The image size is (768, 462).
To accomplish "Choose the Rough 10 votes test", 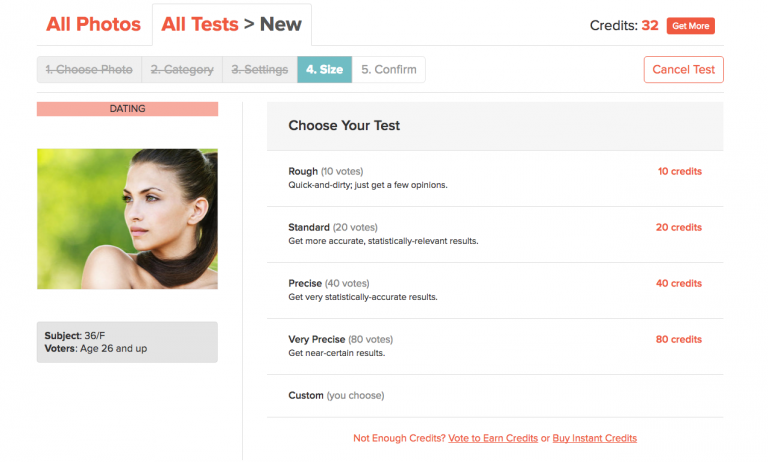I will pos(494,178).
